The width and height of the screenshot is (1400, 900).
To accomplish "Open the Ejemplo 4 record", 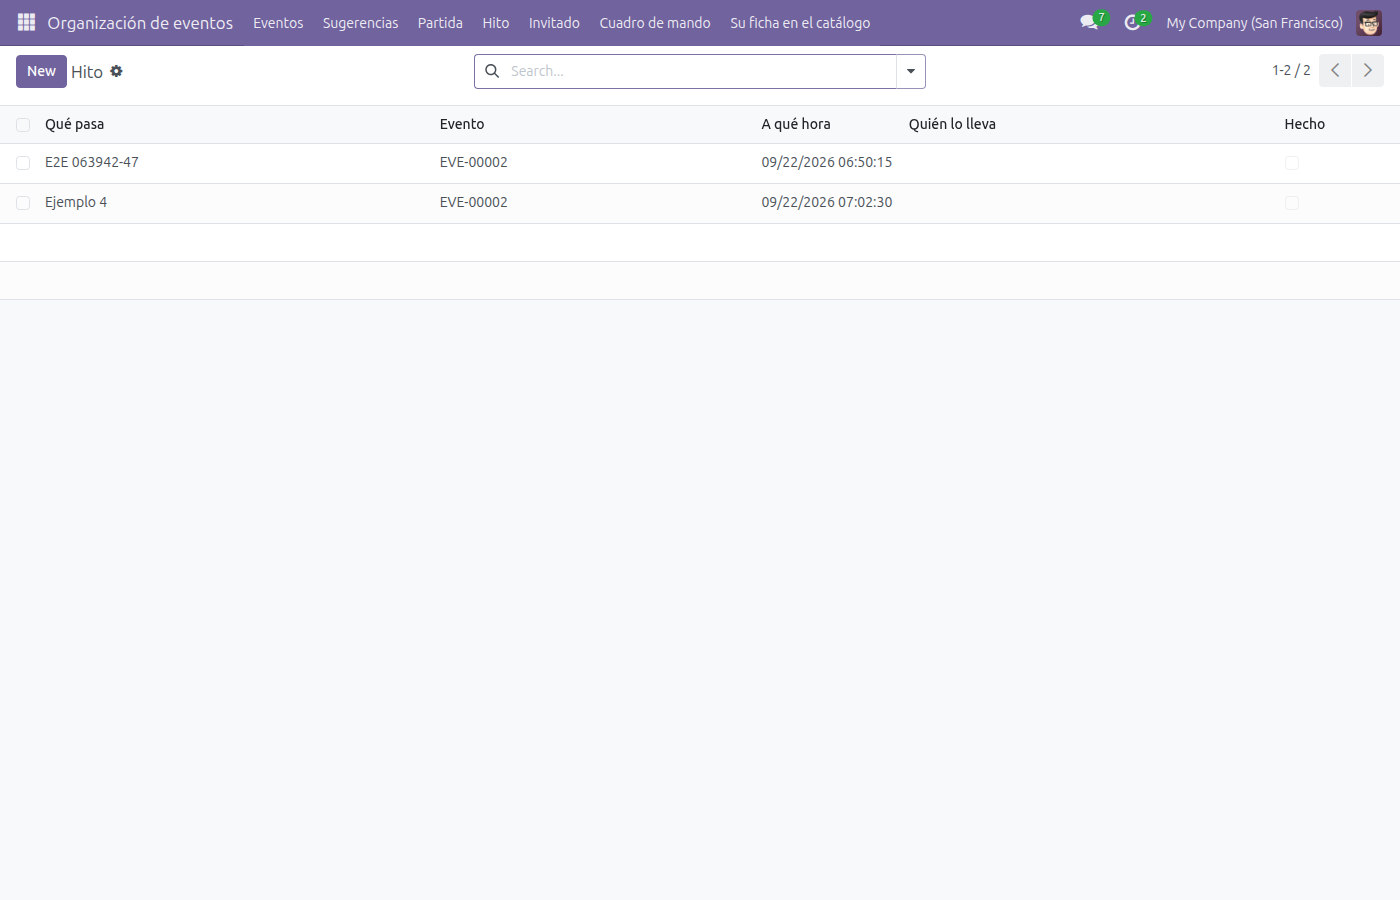I will click(x=76, y=202).
